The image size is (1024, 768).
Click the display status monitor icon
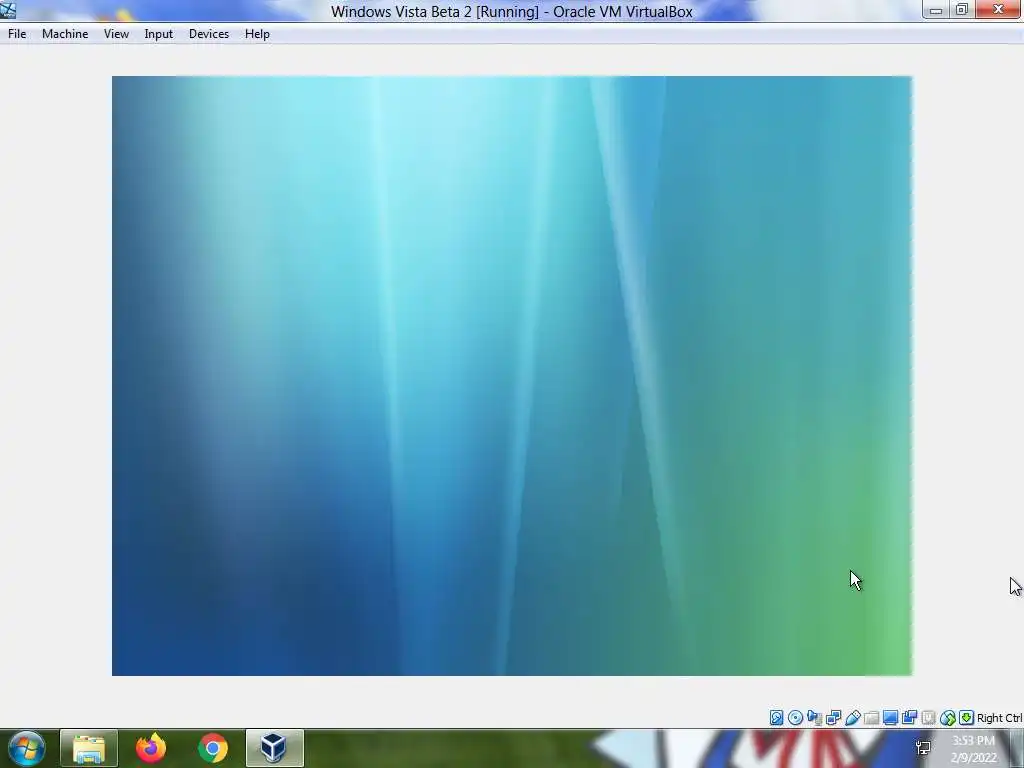click(890, 718)
